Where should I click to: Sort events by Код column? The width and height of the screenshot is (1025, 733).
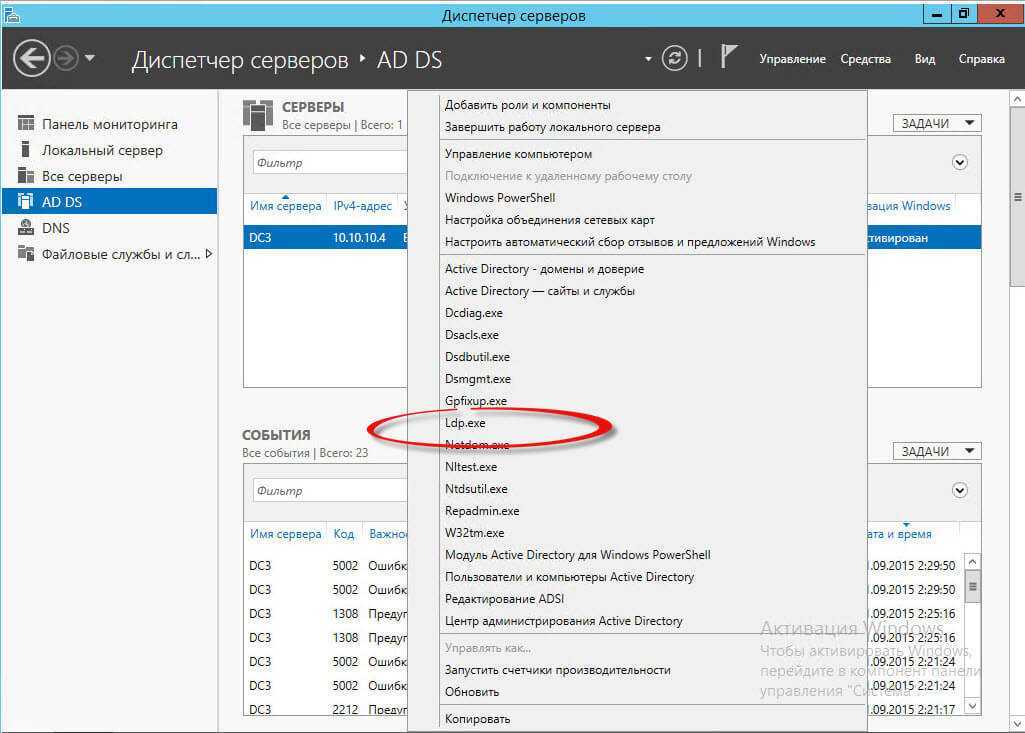344,534
